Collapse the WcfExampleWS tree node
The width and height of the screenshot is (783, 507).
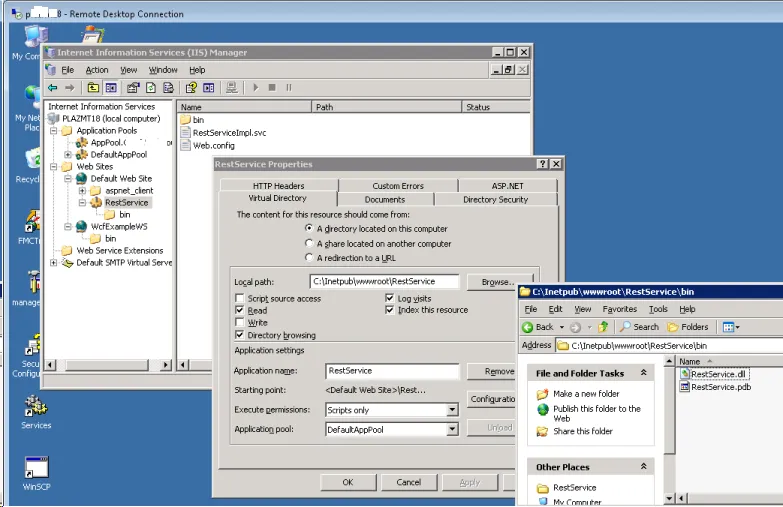click(67, 227)
